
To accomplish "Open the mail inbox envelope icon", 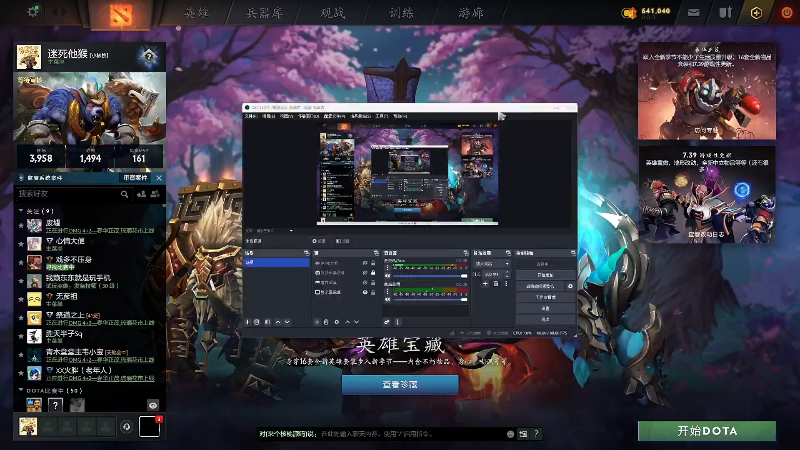I will [693, 12].
